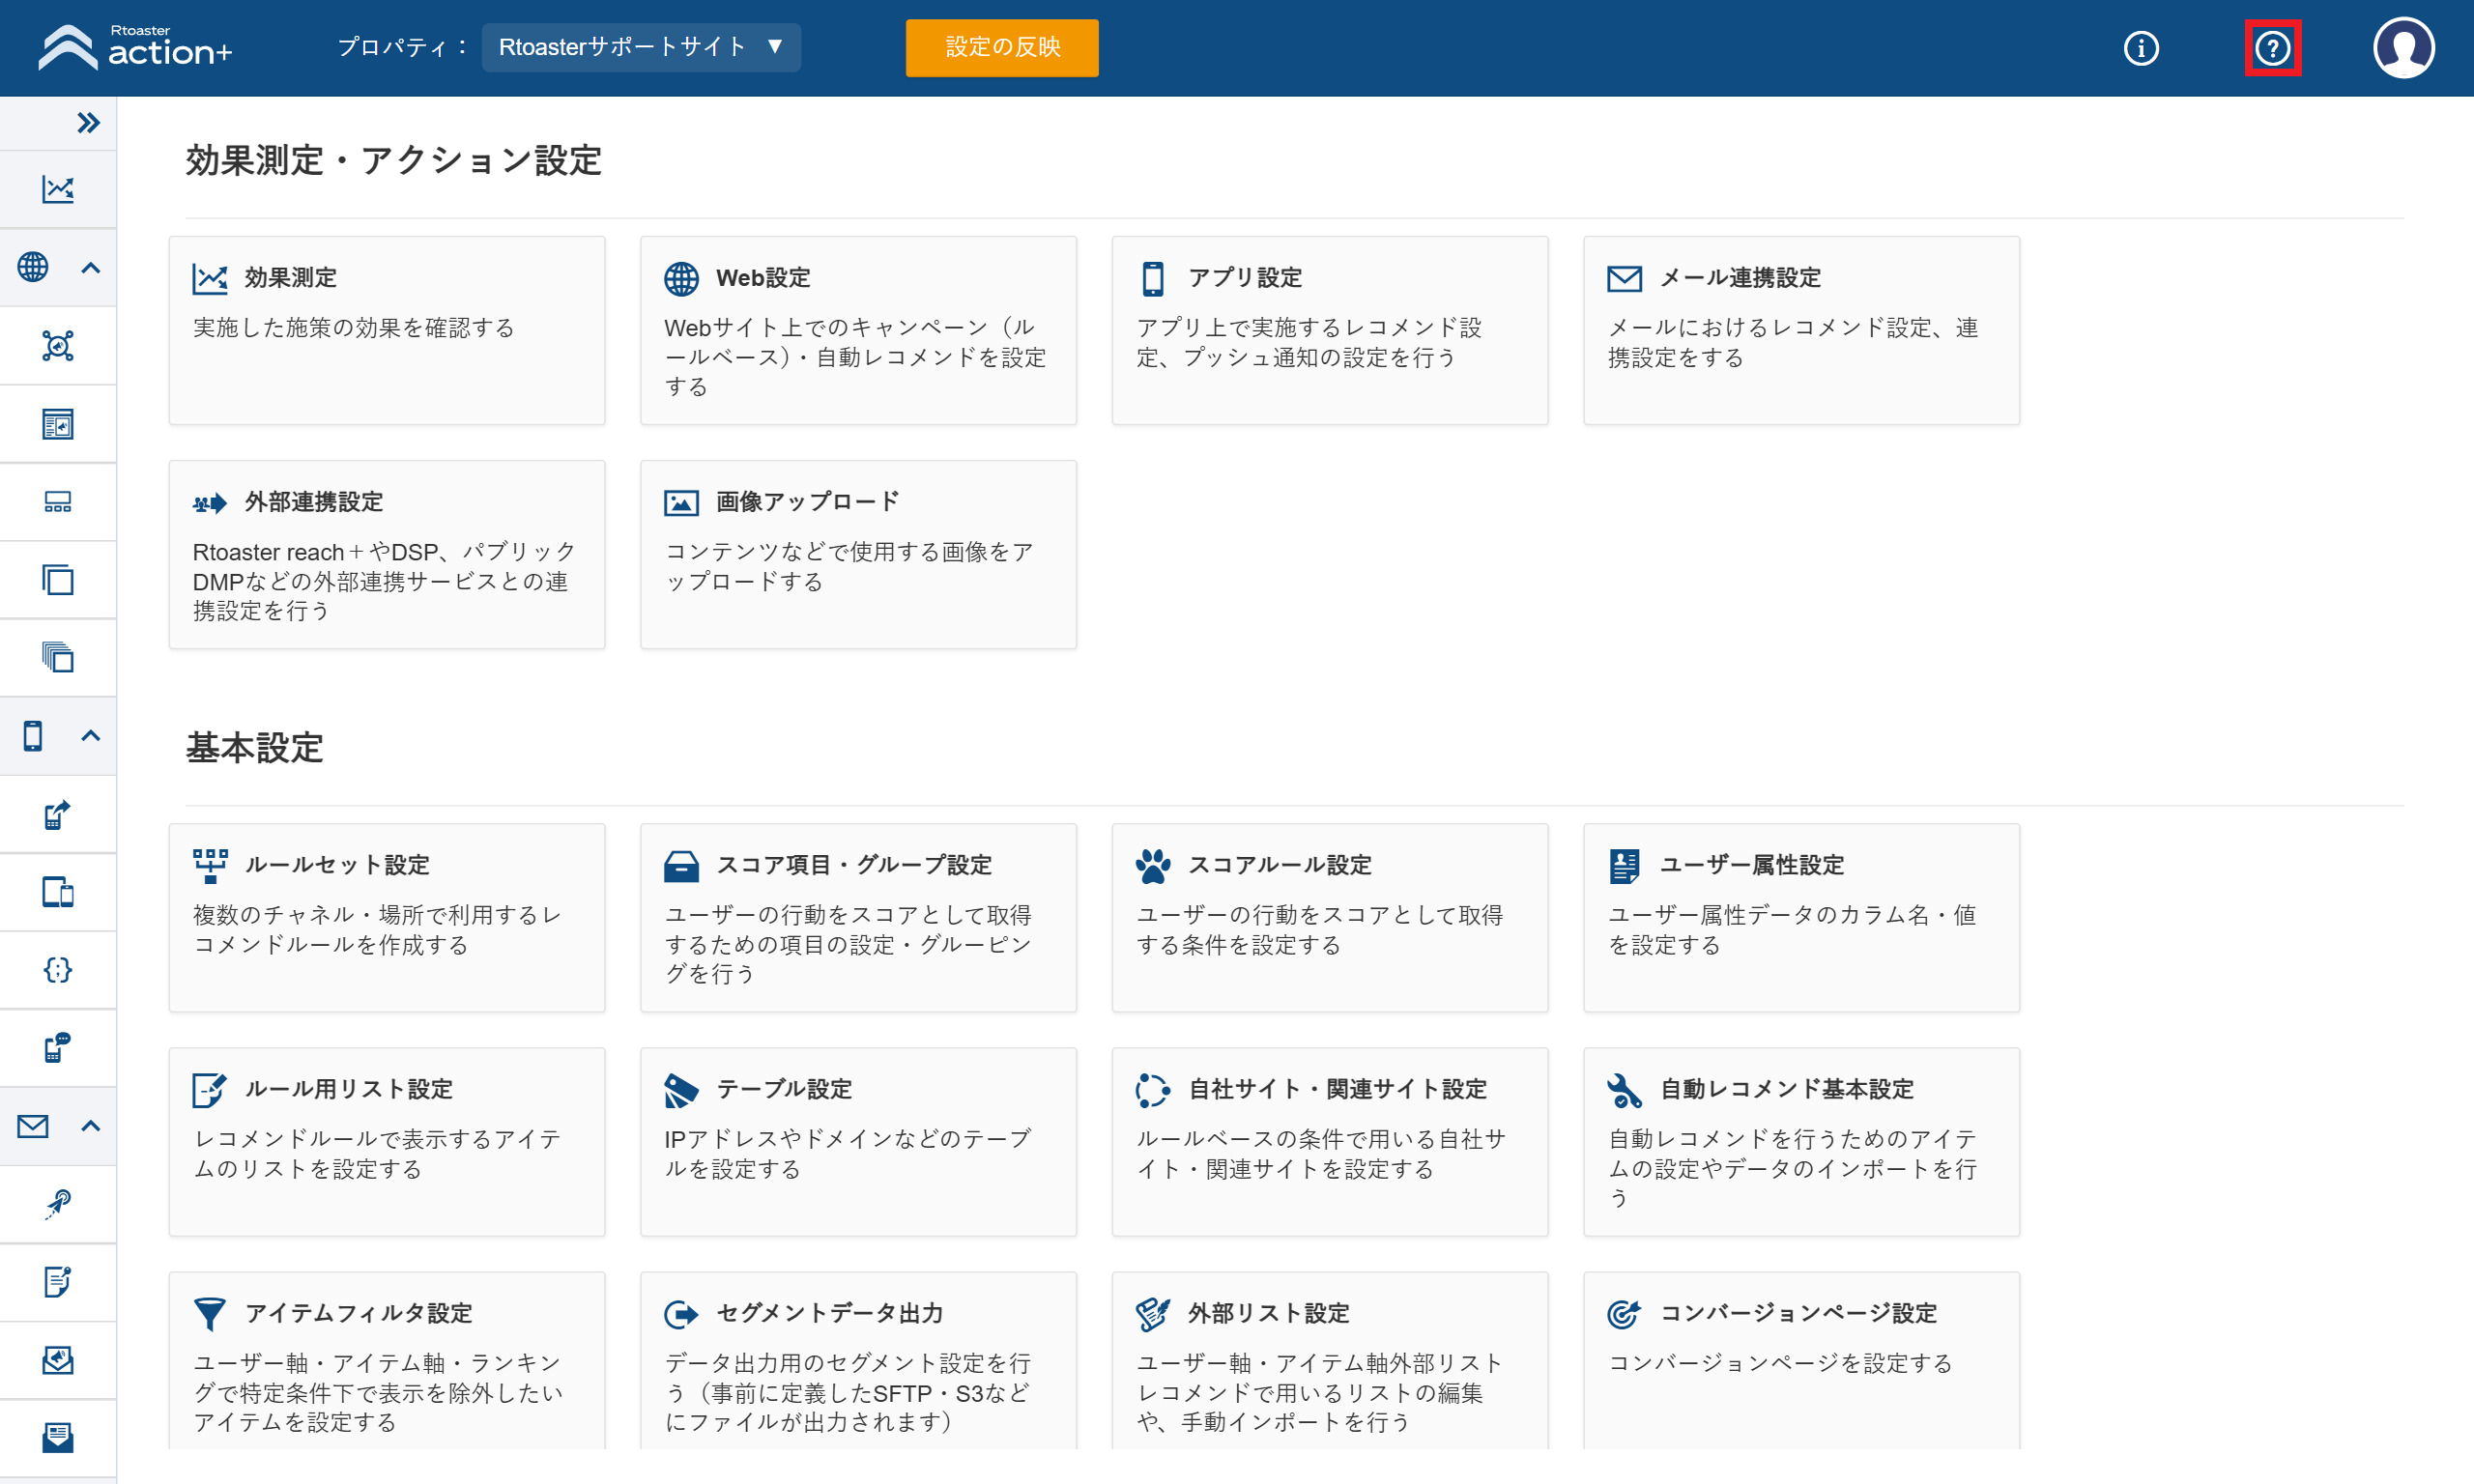Viewport: 2474px width, 1484px height.
Task: Open the property dropdown Rtoasterサポートサイト
Action: pyautogui.click(x=641, y=47)
